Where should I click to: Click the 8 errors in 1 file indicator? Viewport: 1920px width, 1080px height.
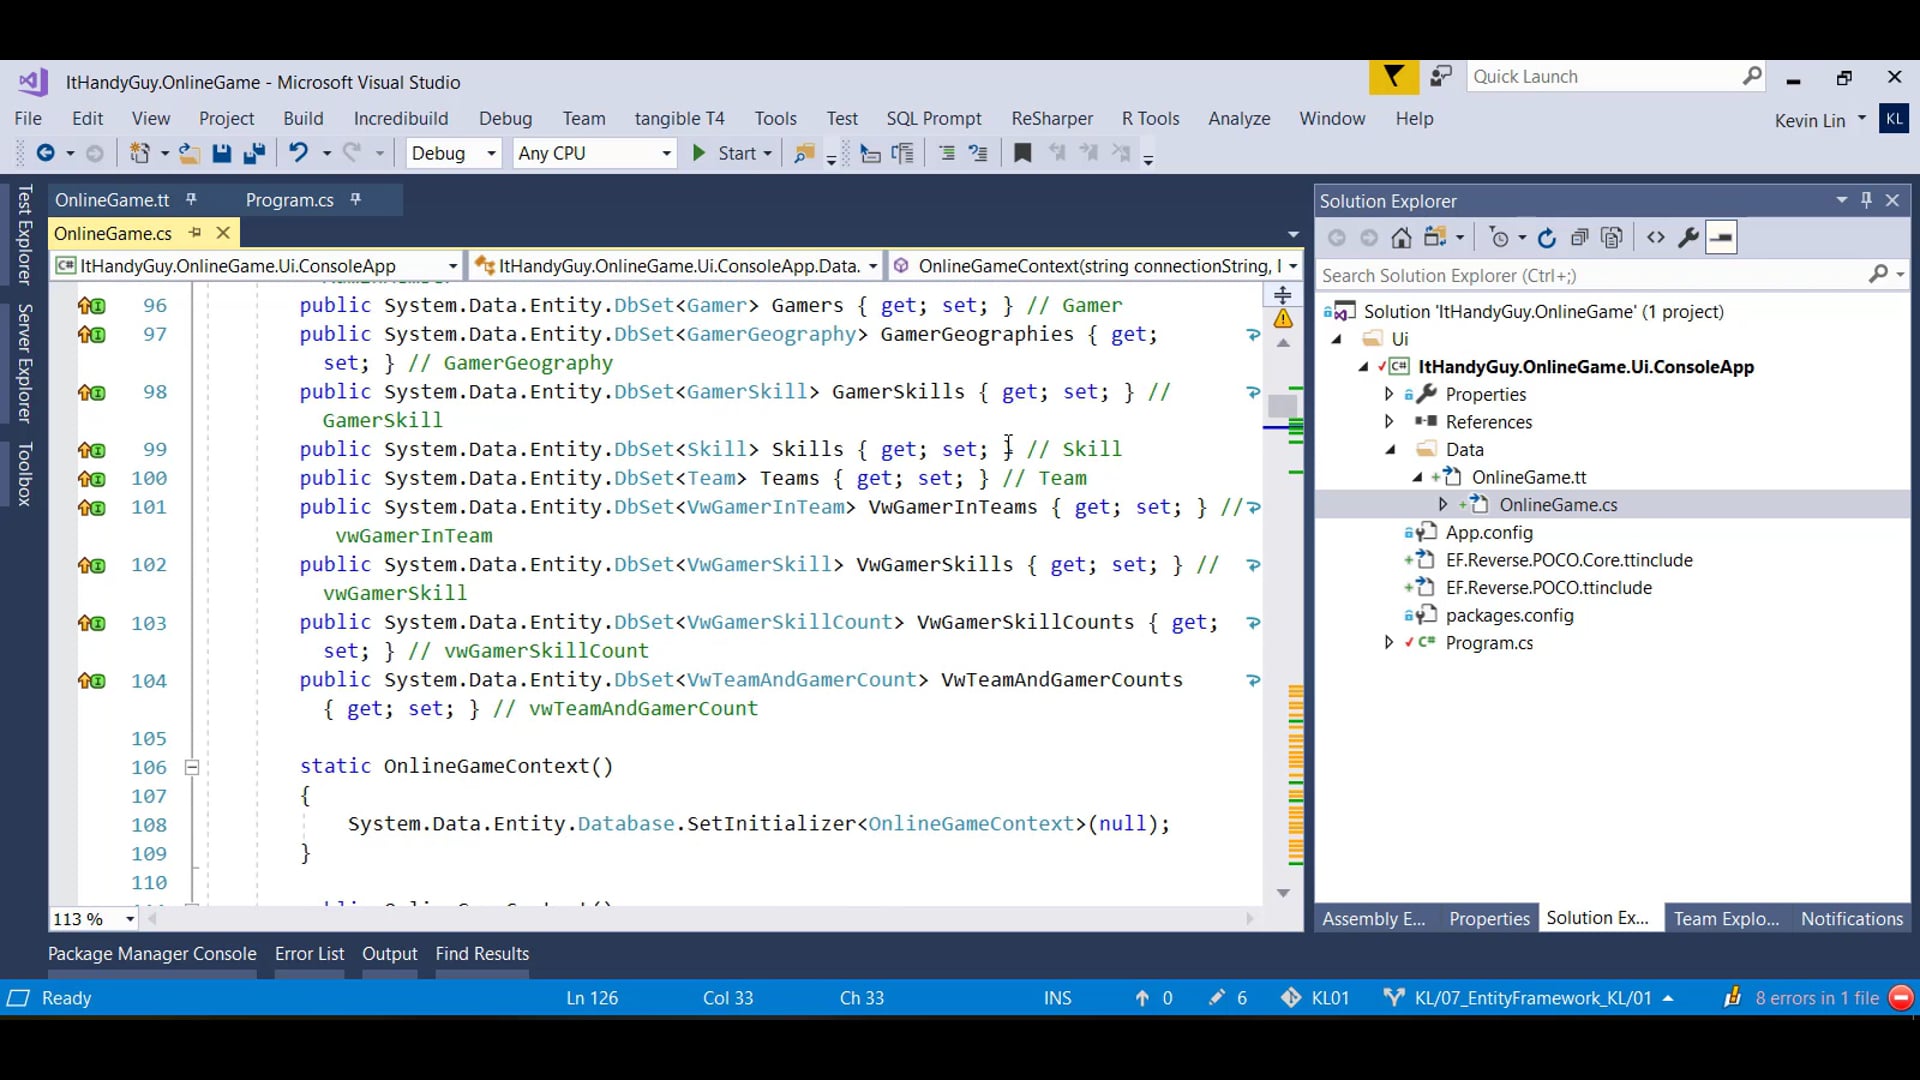[1816, 998]
